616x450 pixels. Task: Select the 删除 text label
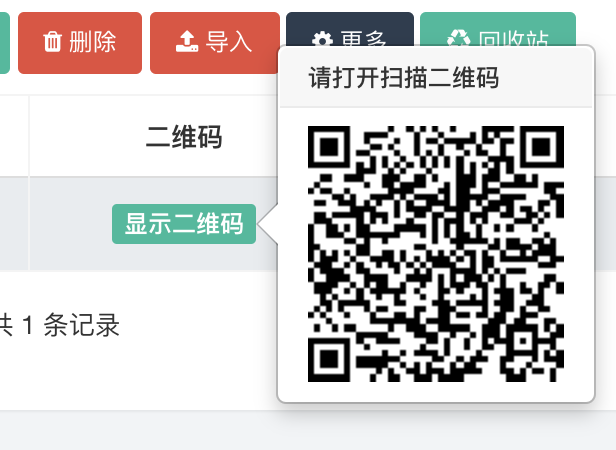pyautogui.click(x=93, y=42)
